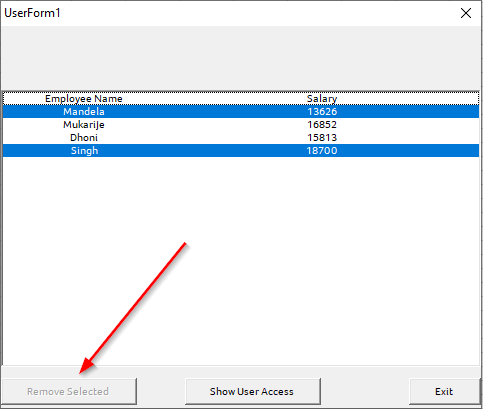Click the Salary column header
This screenshot has height=409, width=483.
tap(322, 99)
